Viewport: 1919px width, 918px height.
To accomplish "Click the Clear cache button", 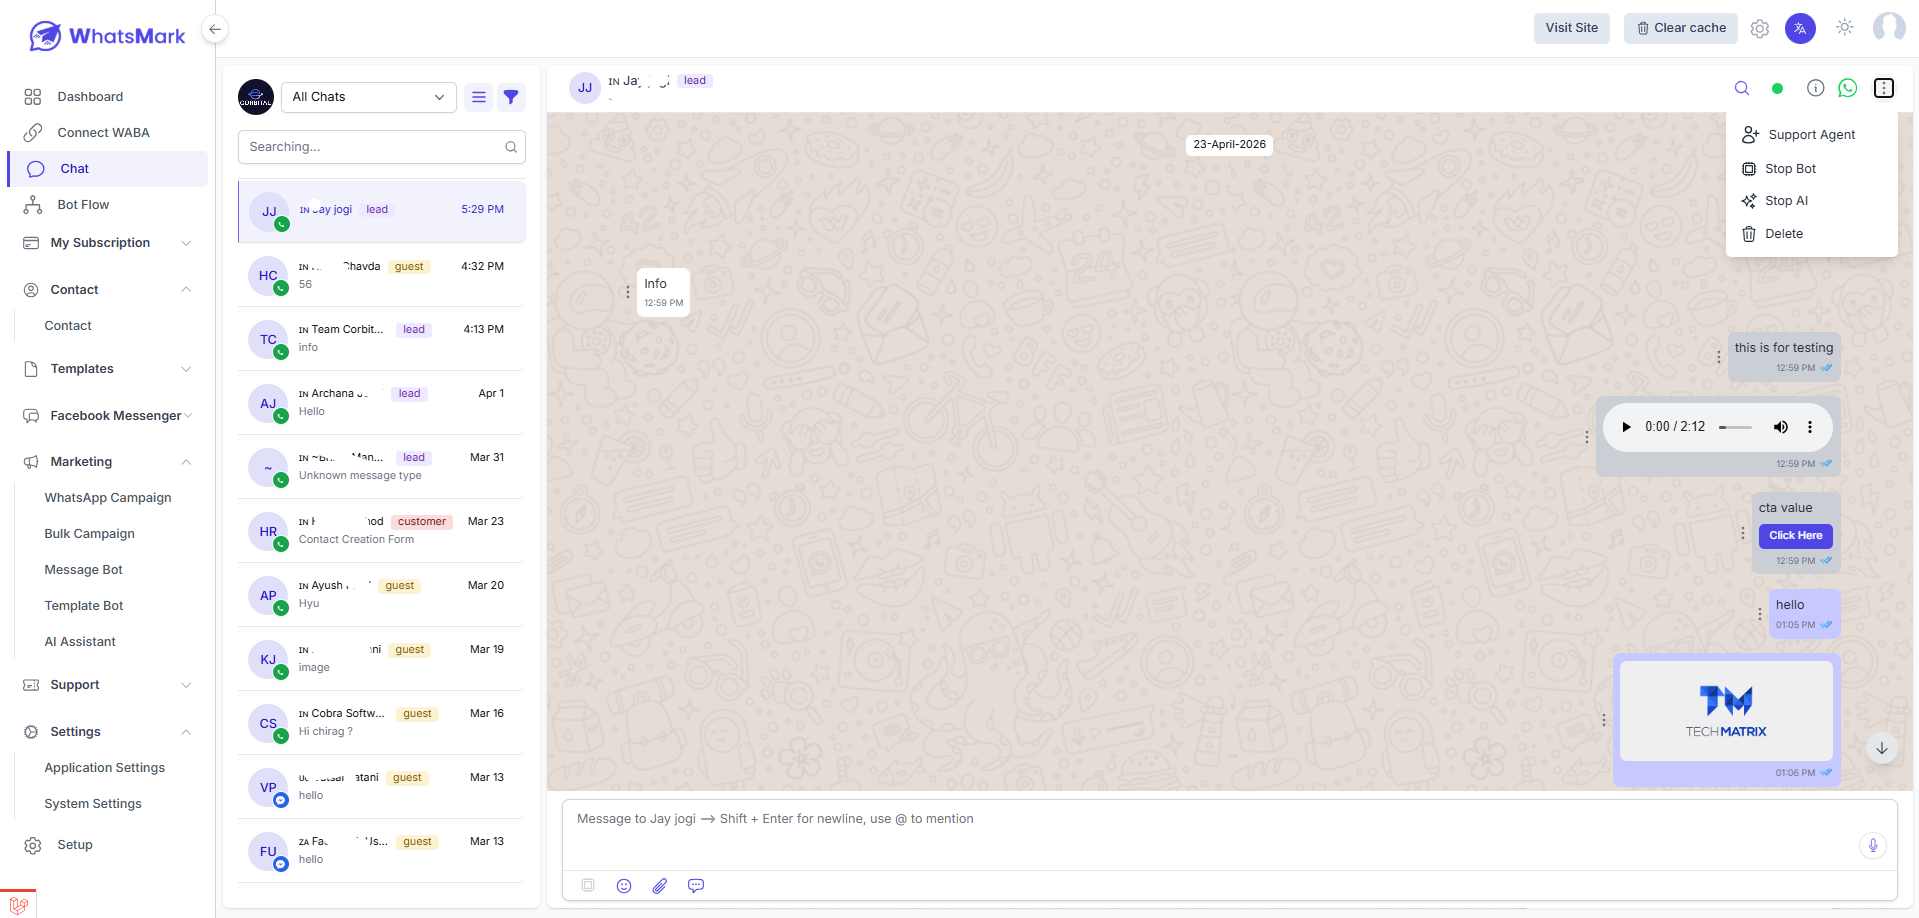I will (1680, 28).
